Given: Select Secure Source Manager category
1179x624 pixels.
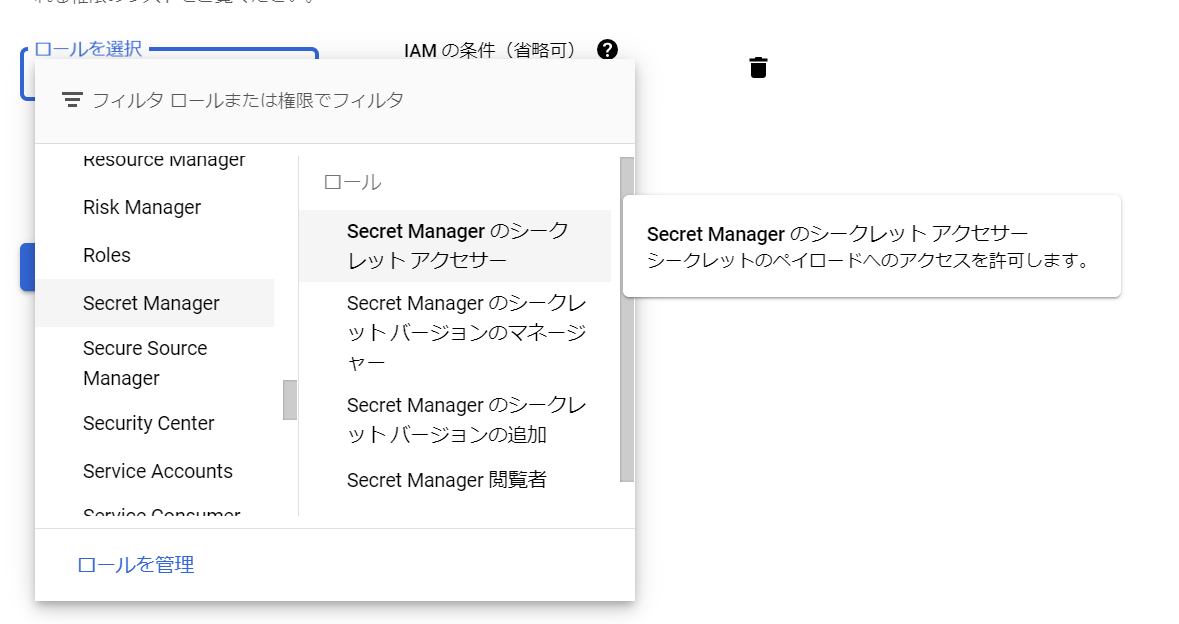Looking at the screenshot, I should pyautogui.click(x=154, y=363).
